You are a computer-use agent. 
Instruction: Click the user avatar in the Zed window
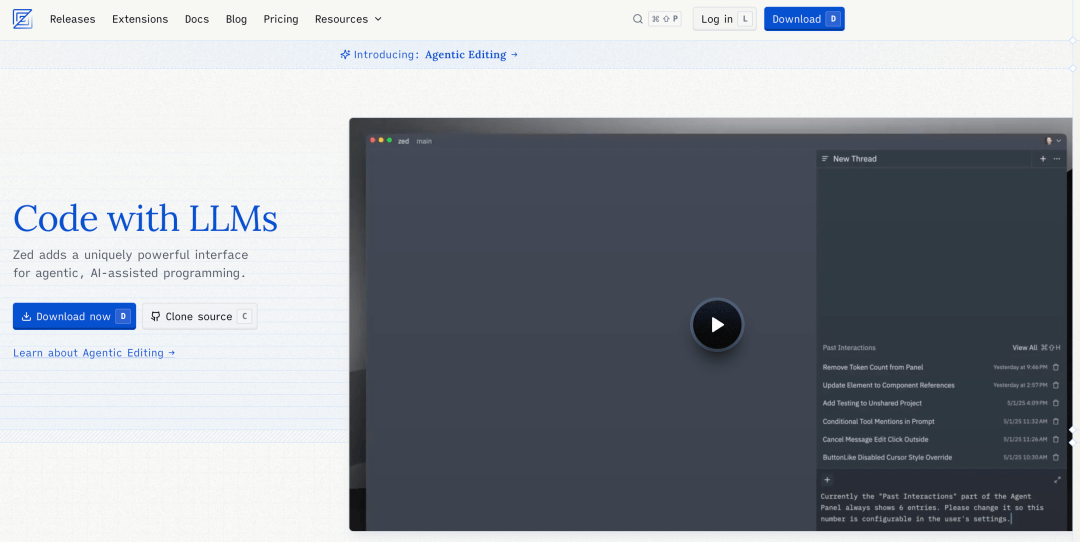coord(1049,140)
